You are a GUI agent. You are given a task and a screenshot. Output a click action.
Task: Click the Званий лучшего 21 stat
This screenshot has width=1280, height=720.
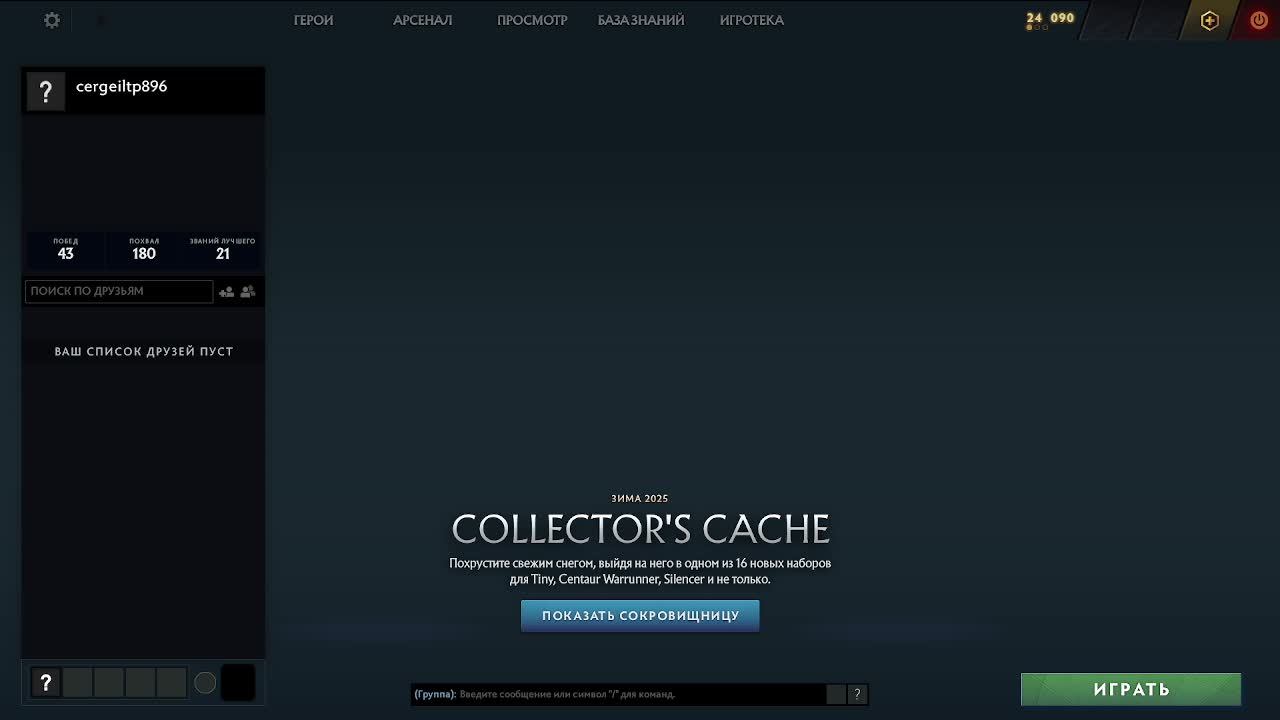point(223,249)
